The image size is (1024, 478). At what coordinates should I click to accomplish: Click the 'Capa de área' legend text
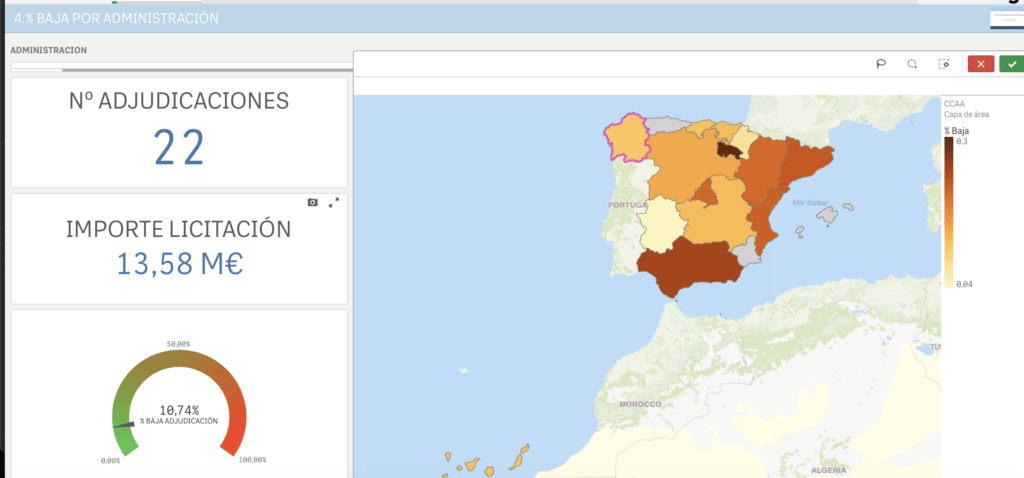click(967, 114)
